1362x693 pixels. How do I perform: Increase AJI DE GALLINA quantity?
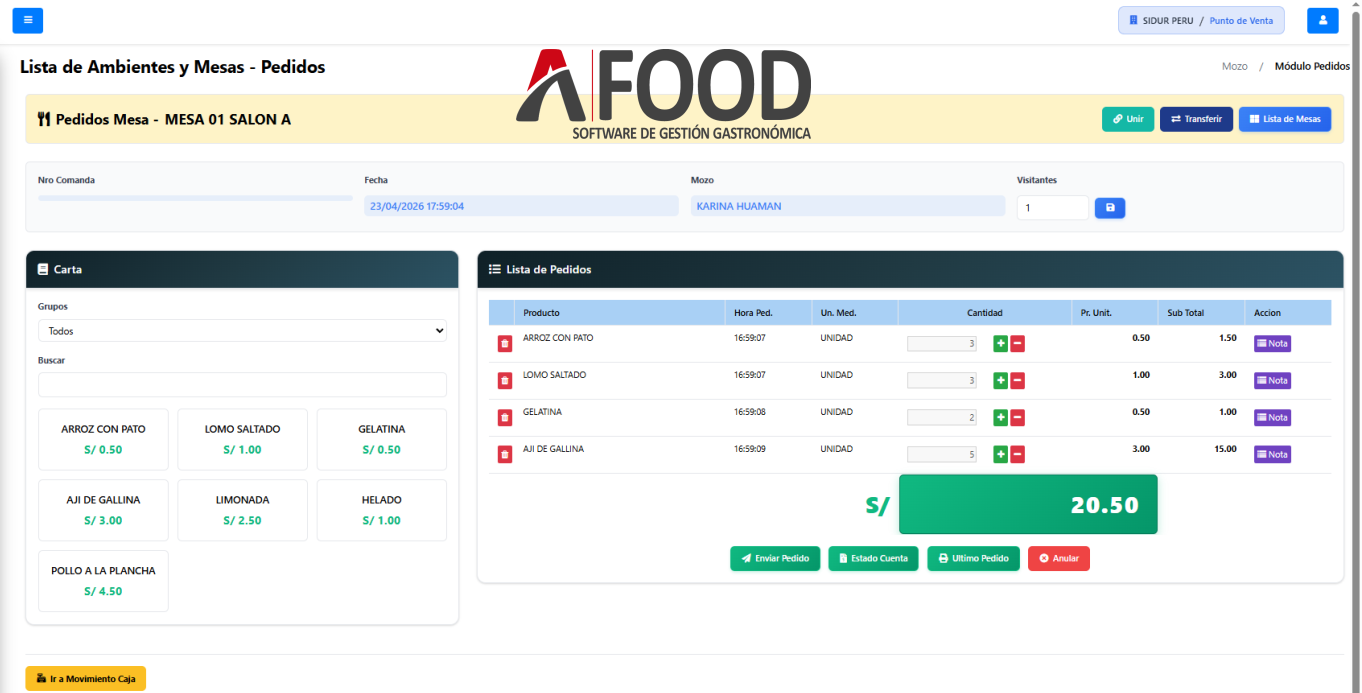pyautogui.click(x=1000, y=455)
